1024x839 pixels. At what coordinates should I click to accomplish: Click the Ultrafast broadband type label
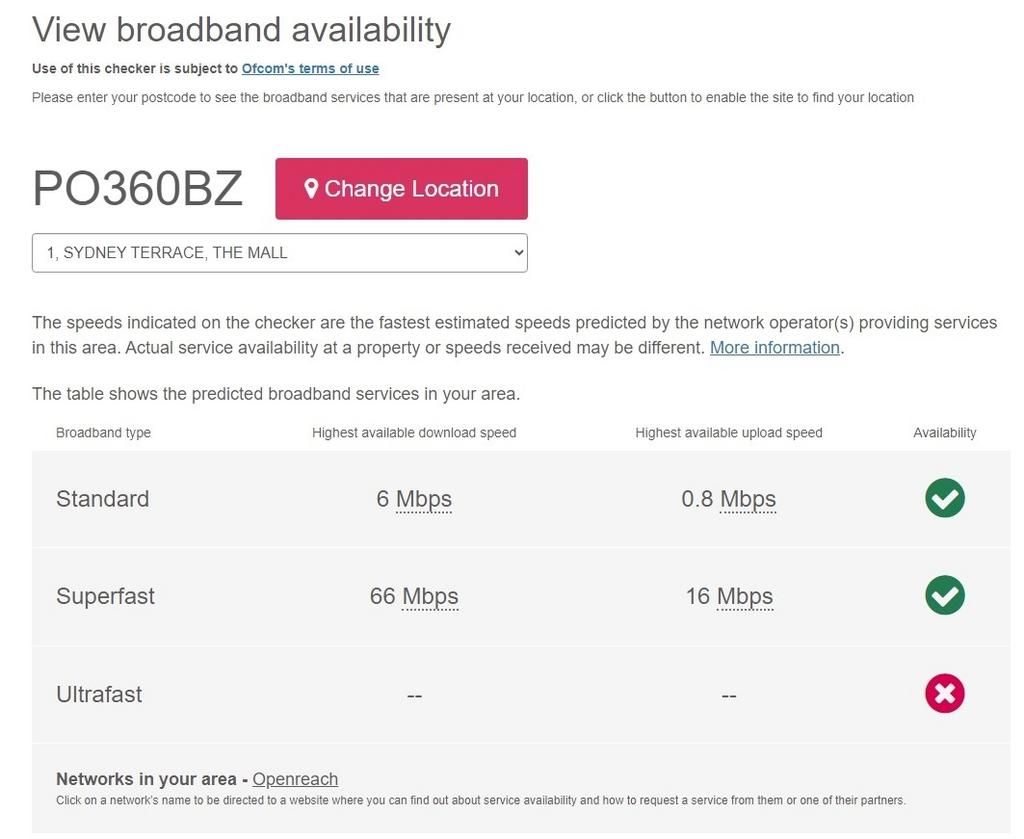[x=99, y=694]
